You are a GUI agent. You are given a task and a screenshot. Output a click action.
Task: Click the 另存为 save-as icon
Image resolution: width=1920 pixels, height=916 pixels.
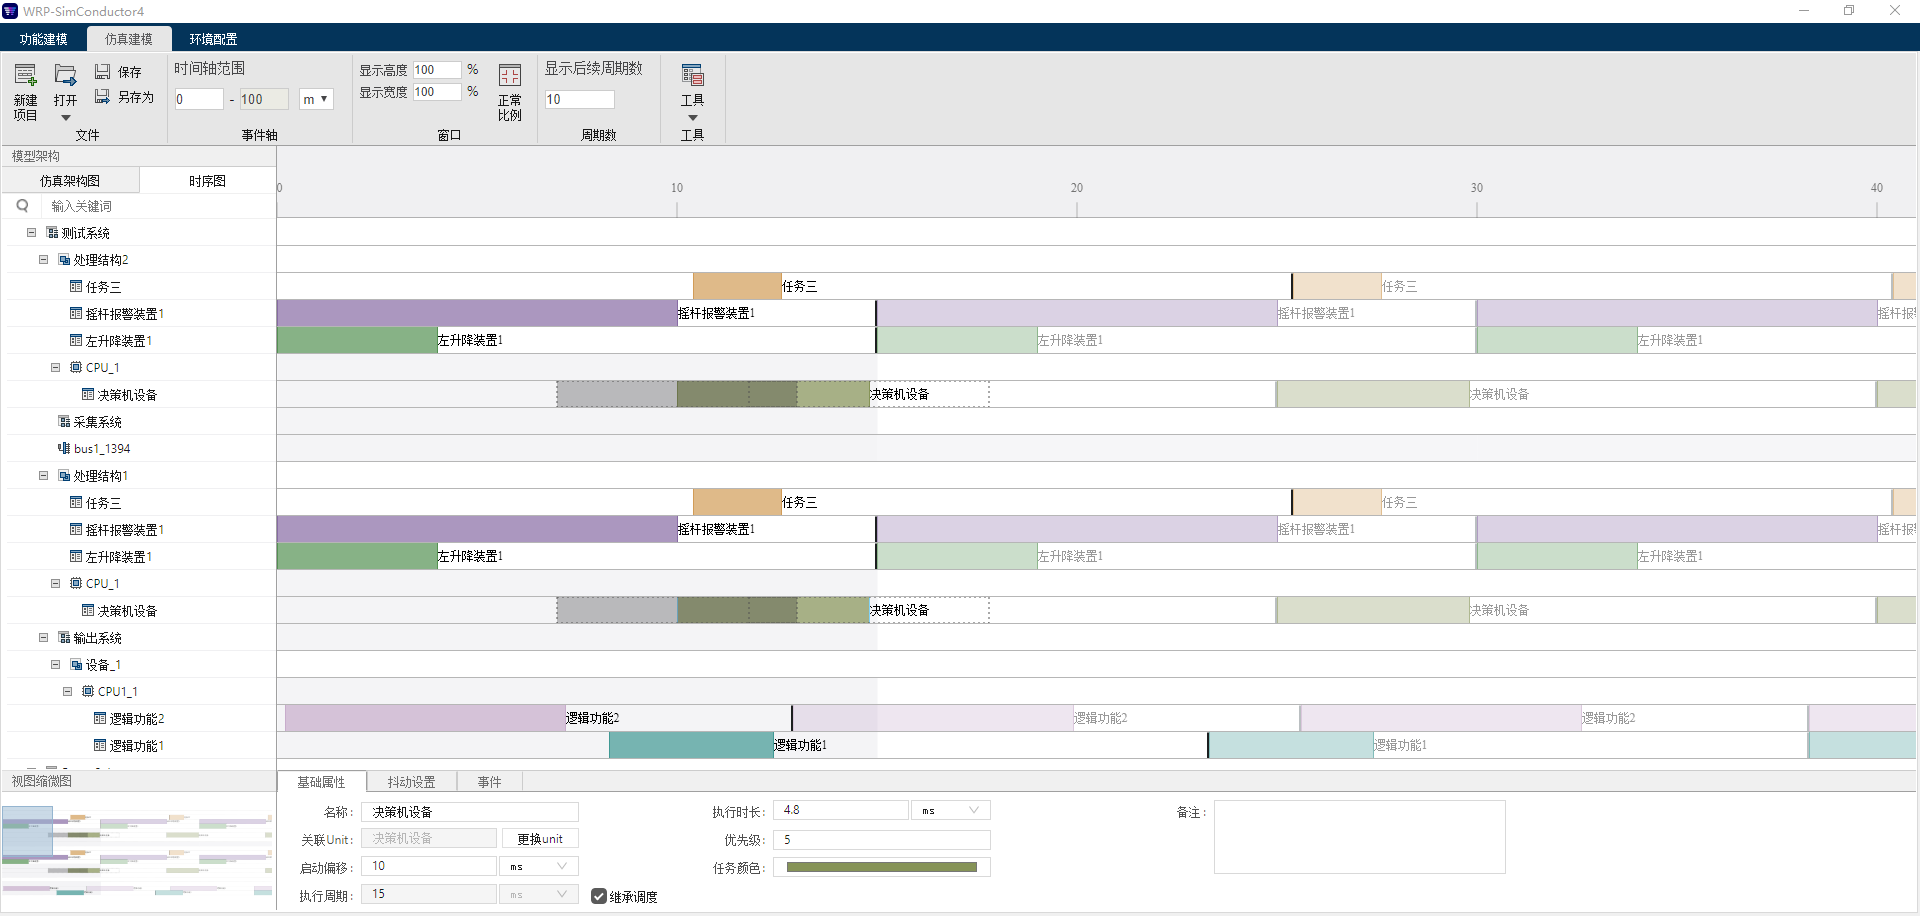click(103, 97)
